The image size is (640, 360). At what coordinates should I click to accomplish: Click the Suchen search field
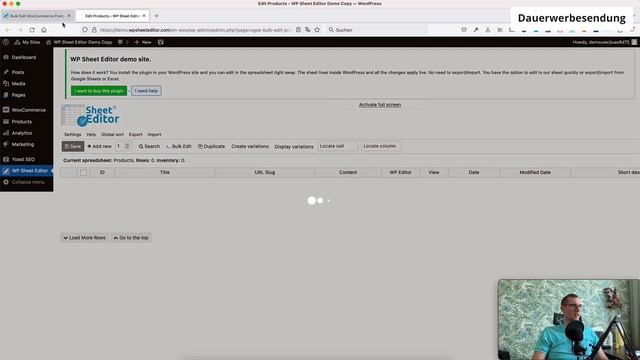[x=378, y=30]
